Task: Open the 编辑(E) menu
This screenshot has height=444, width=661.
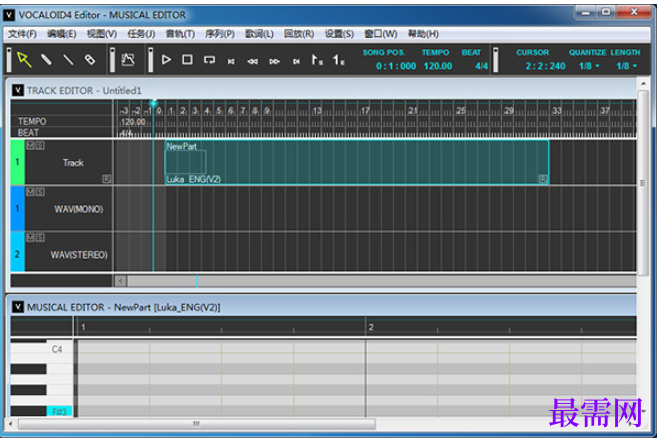Action: coord(62,34)
